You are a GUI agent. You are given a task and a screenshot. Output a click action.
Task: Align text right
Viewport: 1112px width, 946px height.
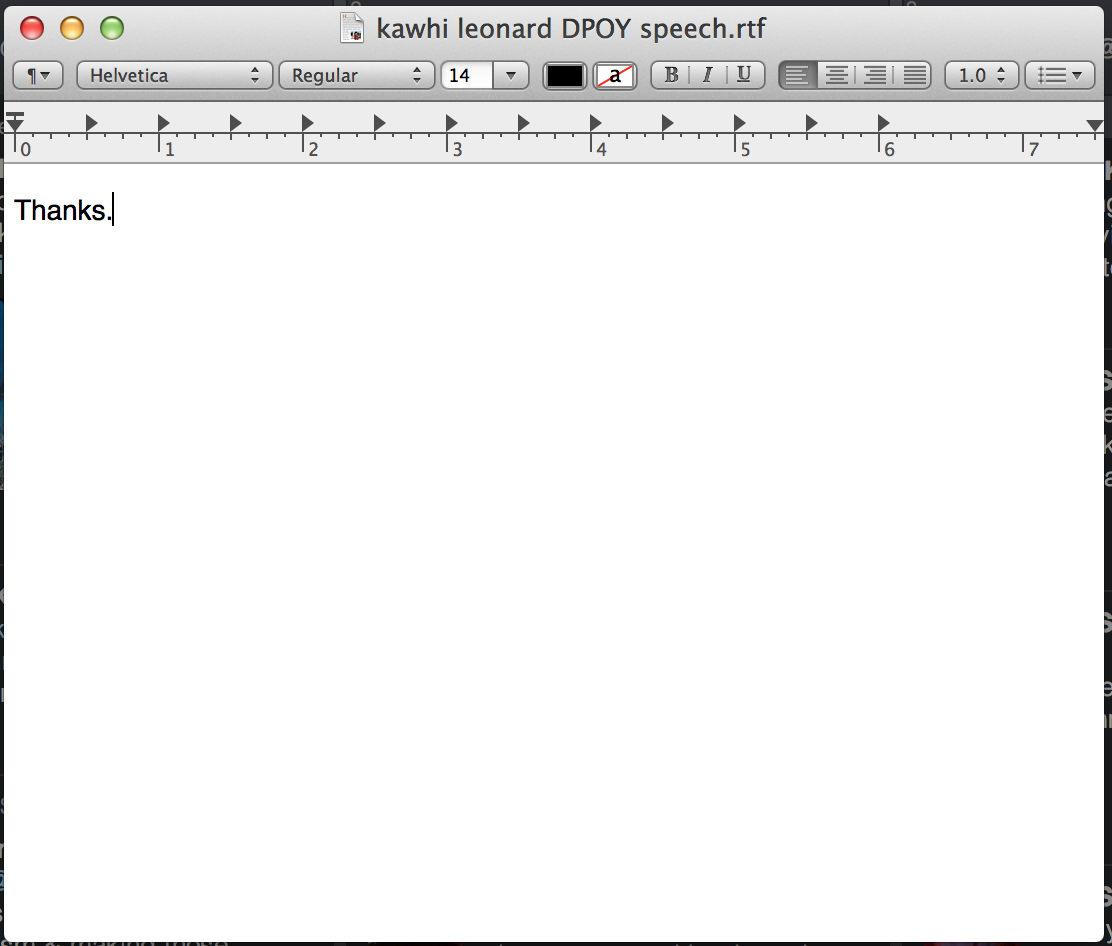874,75
